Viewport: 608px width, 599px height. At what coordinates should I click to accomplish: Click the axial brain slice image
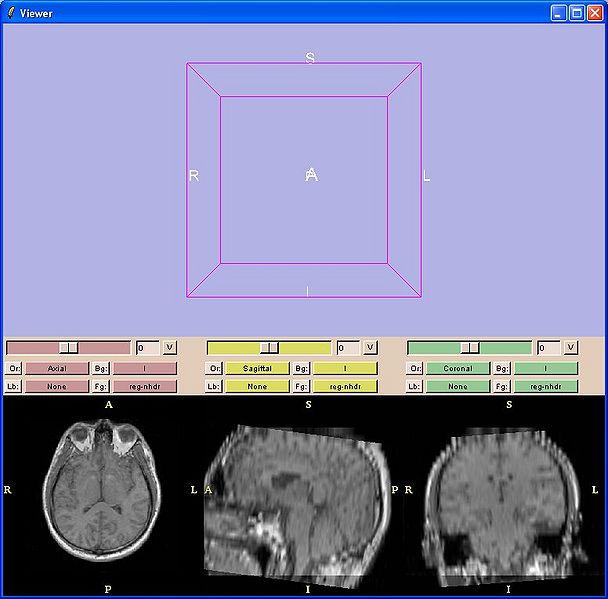pyautogui.click(x=107, y=488)
